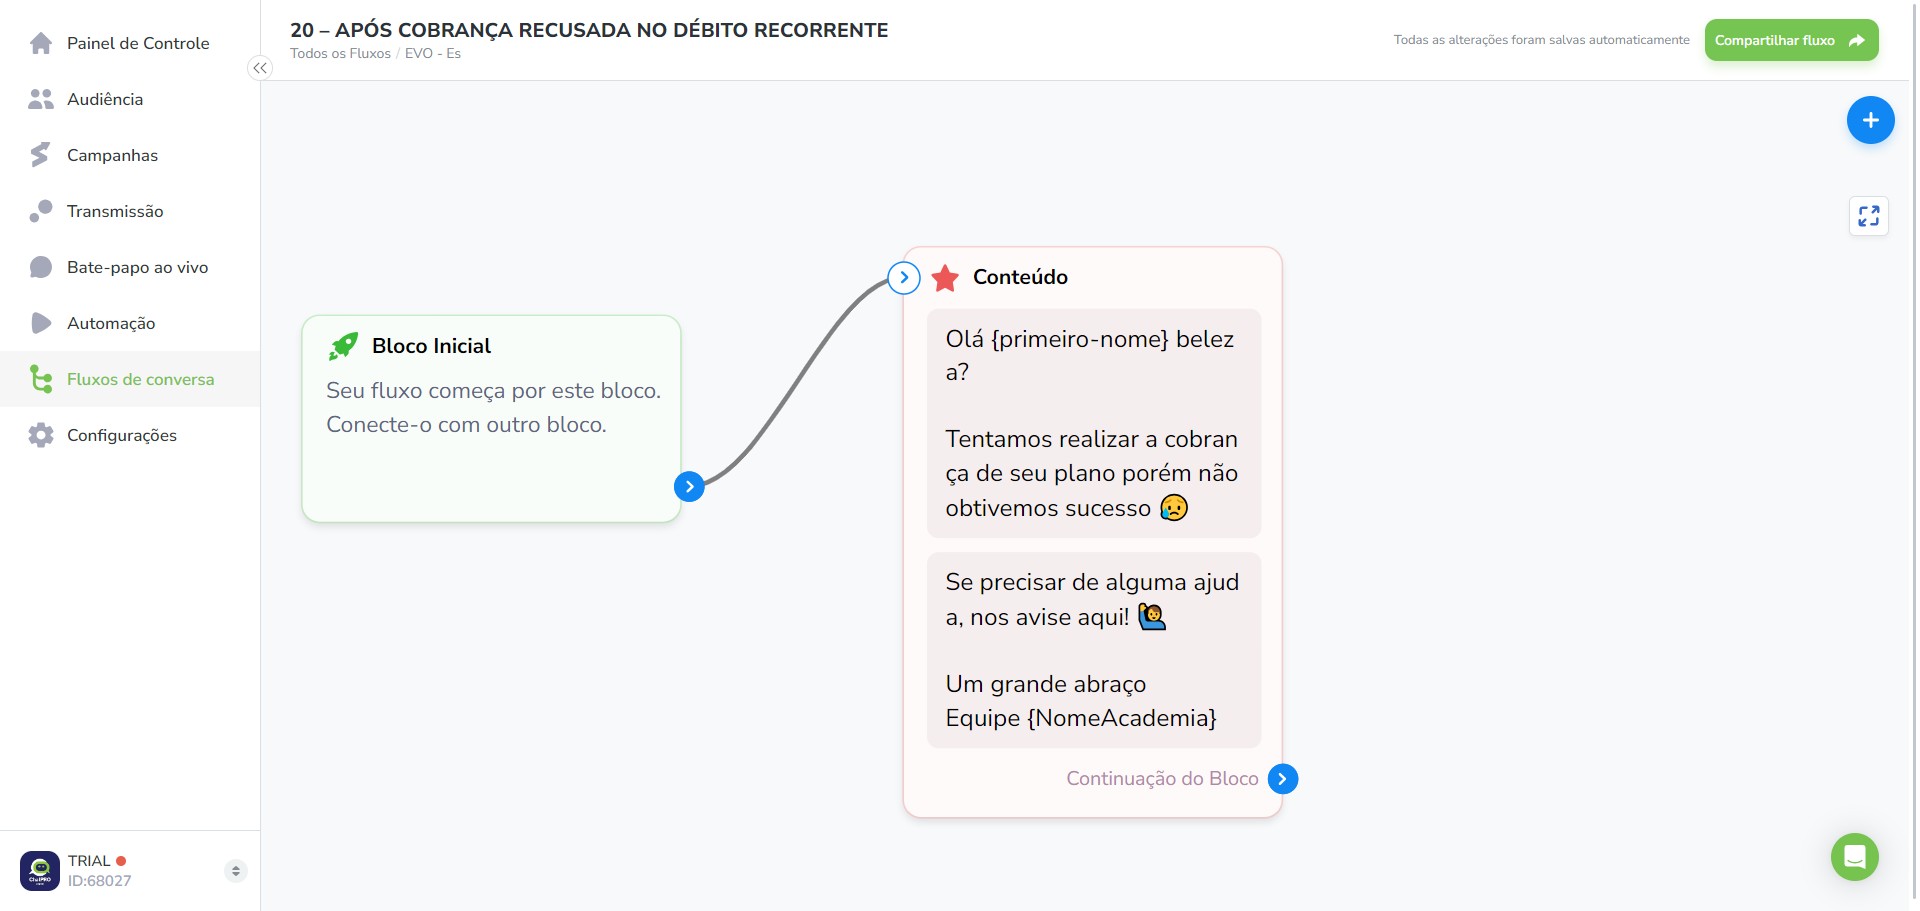
Task: Click the EVO - Es breadcrumb link
Action: (433, 54)
